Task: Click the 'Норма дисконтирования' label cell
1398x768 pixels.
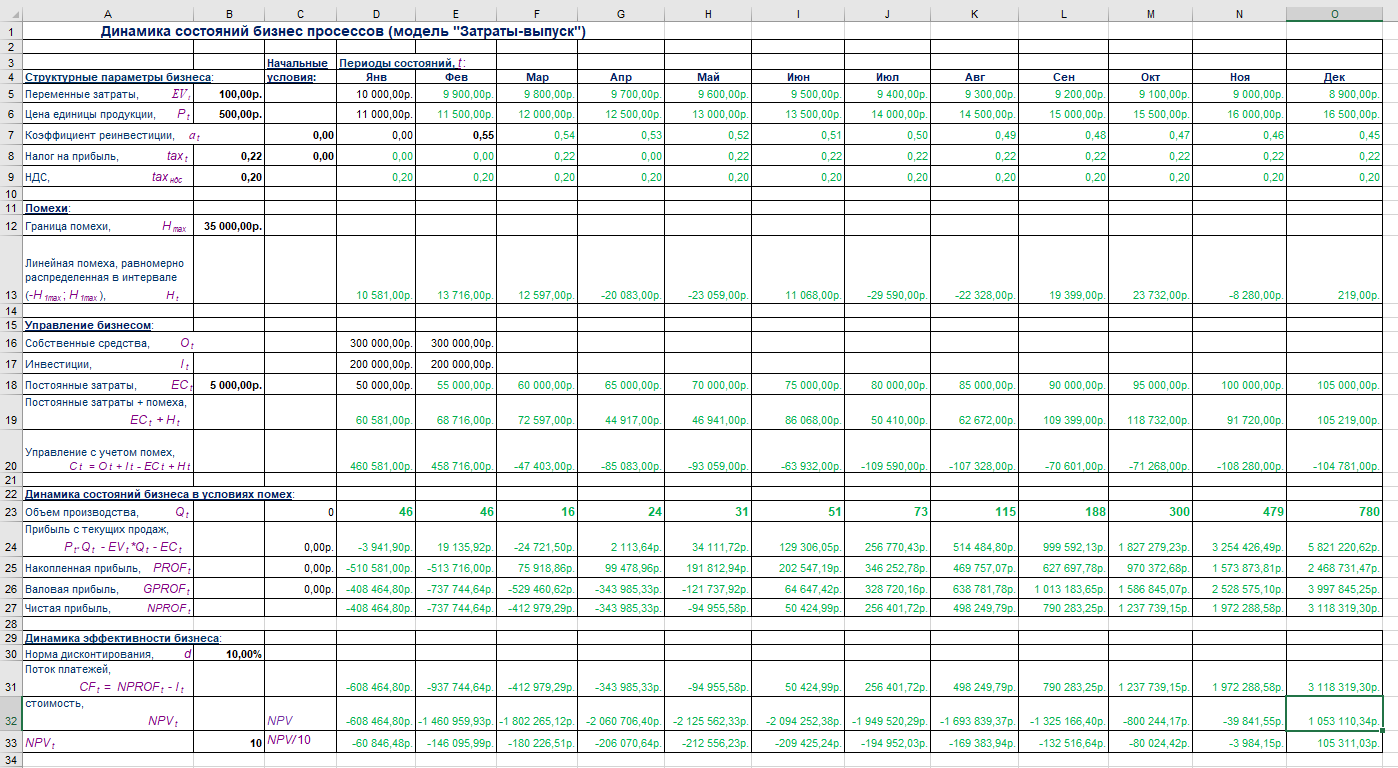Action: point(106,654)
